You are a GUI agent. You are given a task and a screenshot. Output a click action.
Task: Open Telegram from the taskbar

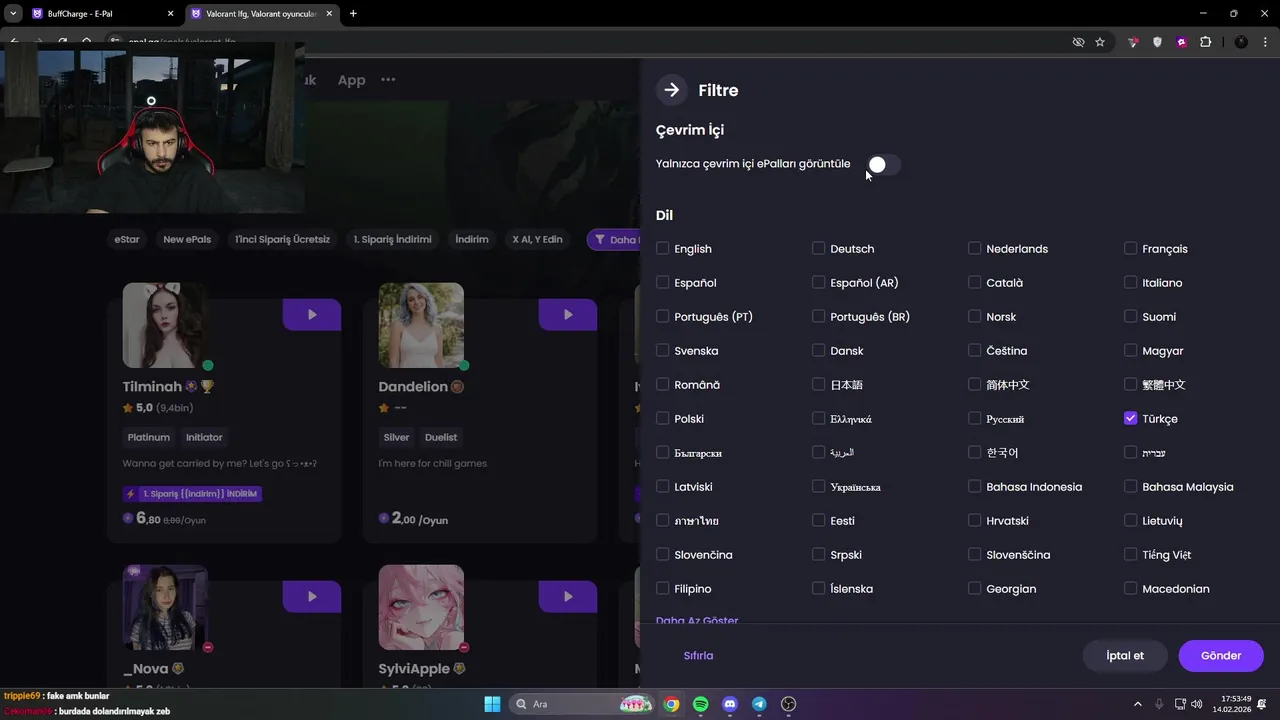pos(759,704)
